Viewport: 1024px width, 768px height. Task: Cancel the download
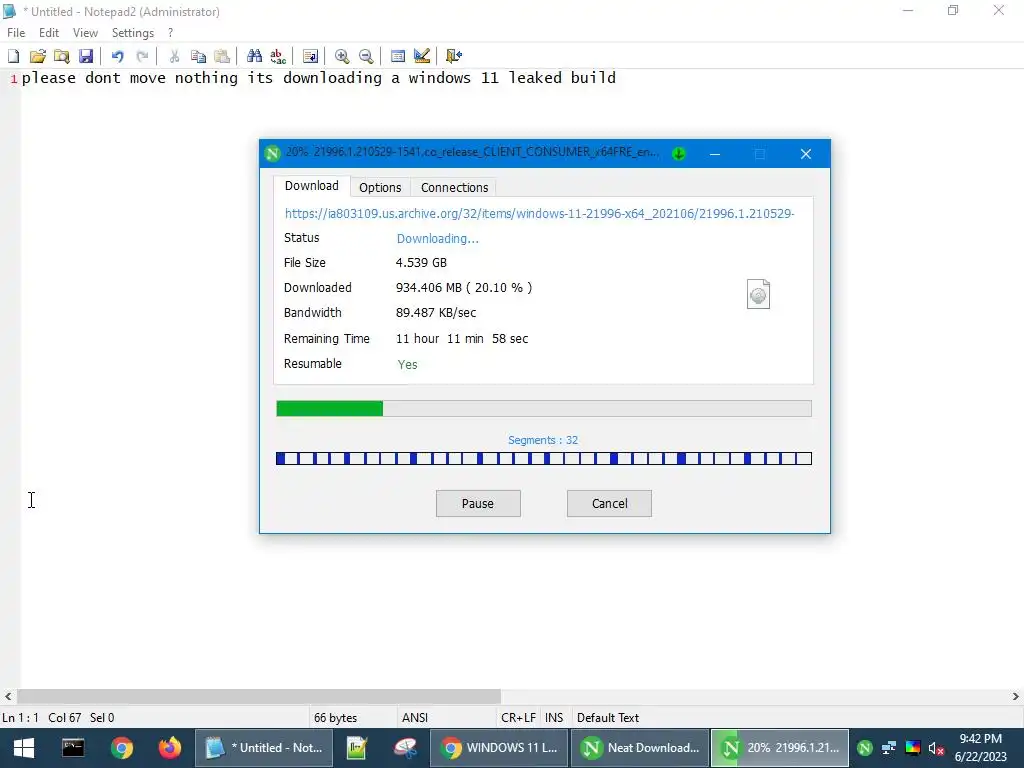point(609,504)
